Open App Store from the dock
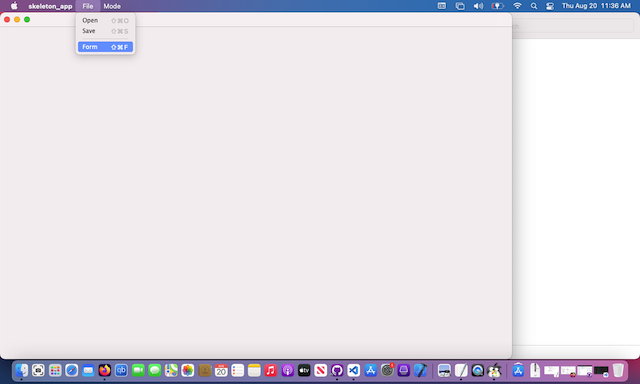 [371, 371]
